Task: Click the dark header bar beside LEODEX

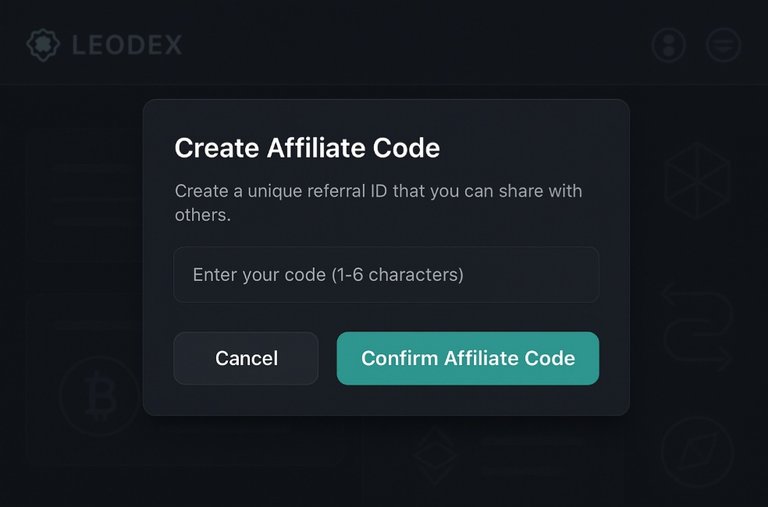Action: (x=416, y=44)
